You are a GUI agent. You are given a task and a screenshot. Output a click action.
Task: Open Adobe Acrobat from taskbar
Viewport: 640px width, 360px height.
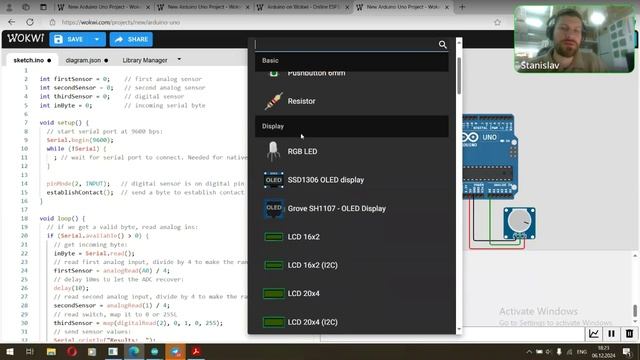pyautogui.click(x=196, y=351)
